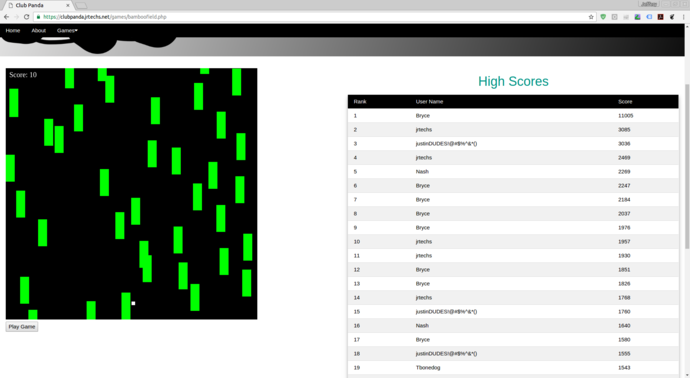Screen dimensions: 690x378
Task: Click the Score: 10 label in game
Action: 23,75
